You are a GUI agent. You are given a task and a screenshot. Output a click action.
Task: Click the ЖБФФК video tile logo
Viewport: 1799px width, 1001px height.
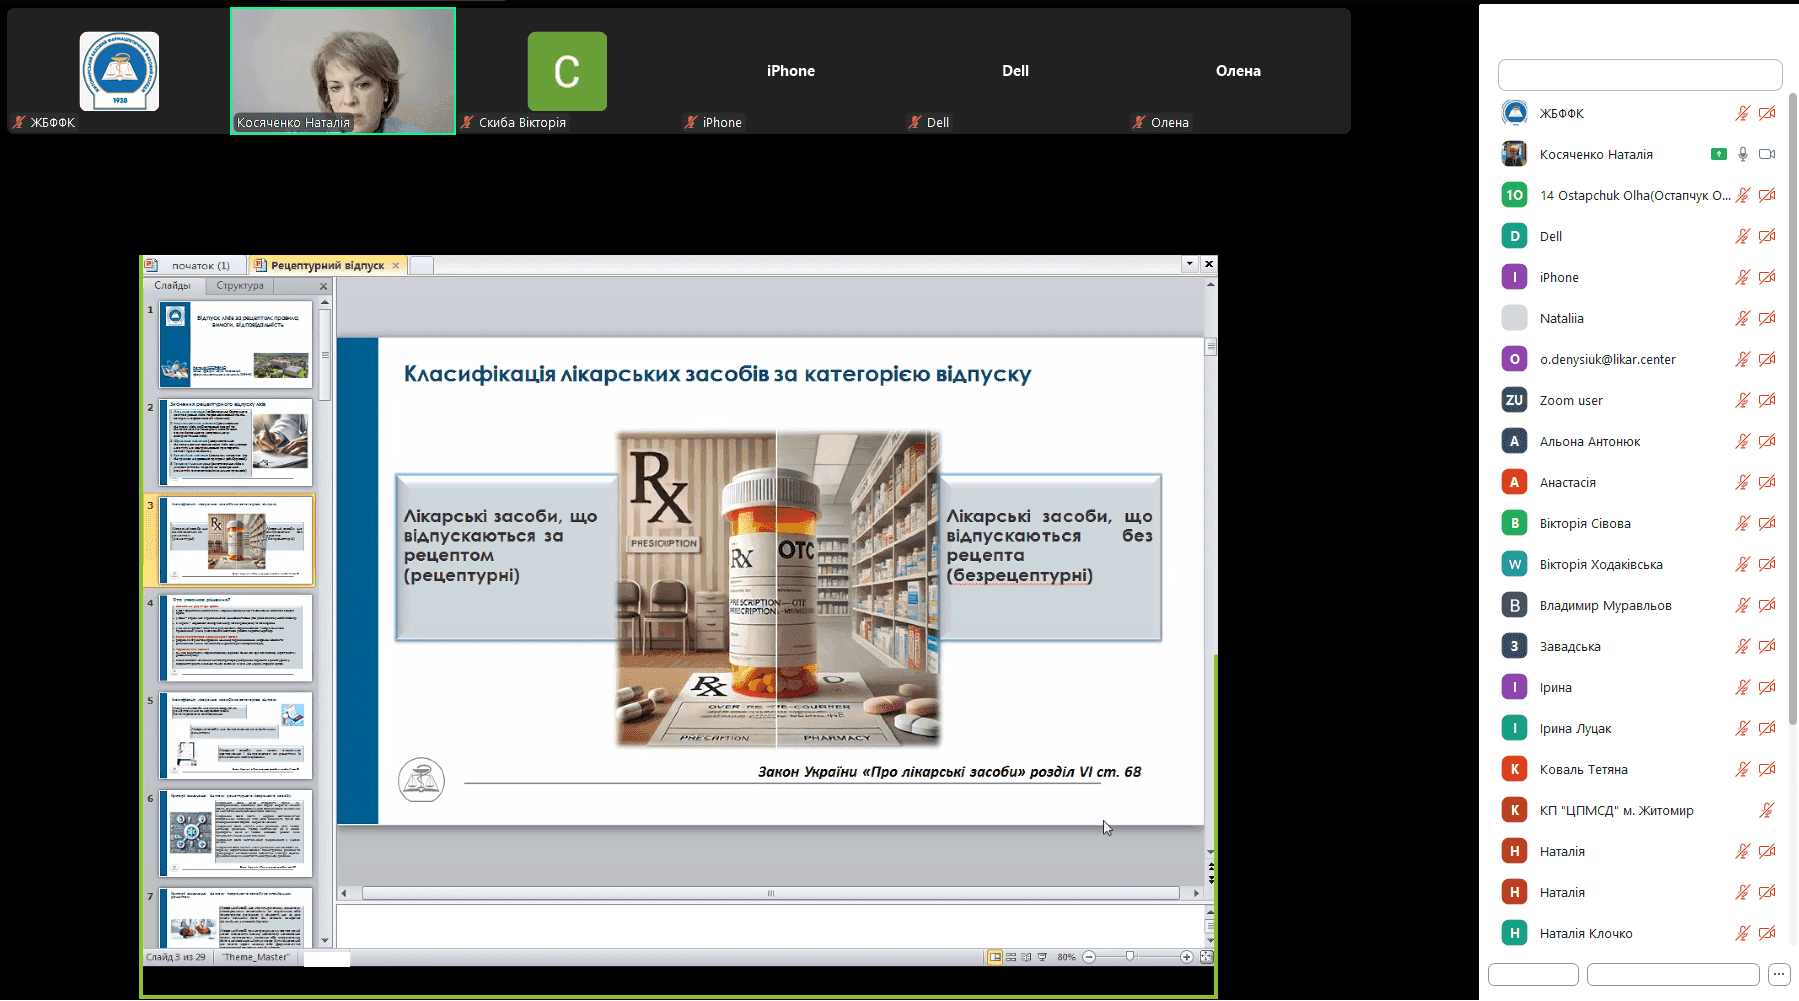tap(119, 71)
